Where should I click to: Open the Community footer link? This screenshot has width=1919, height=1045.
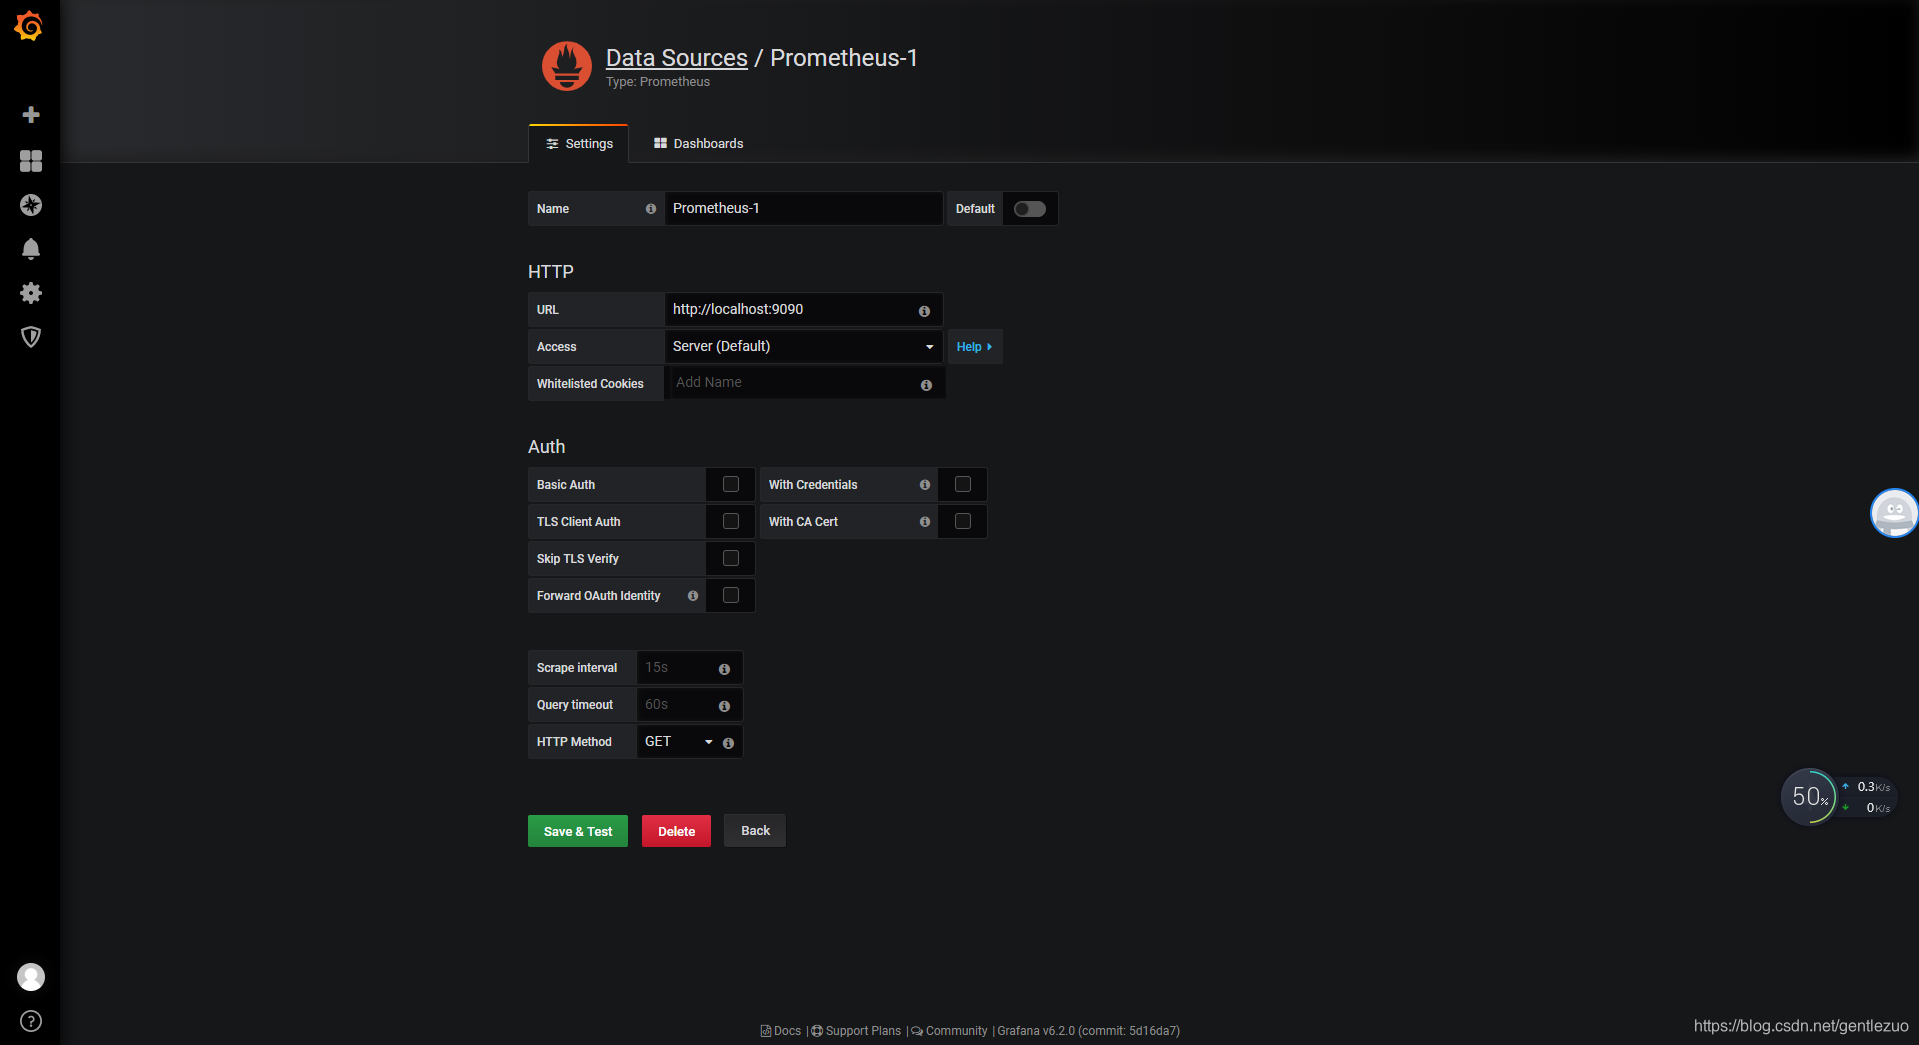[949, 1031]
